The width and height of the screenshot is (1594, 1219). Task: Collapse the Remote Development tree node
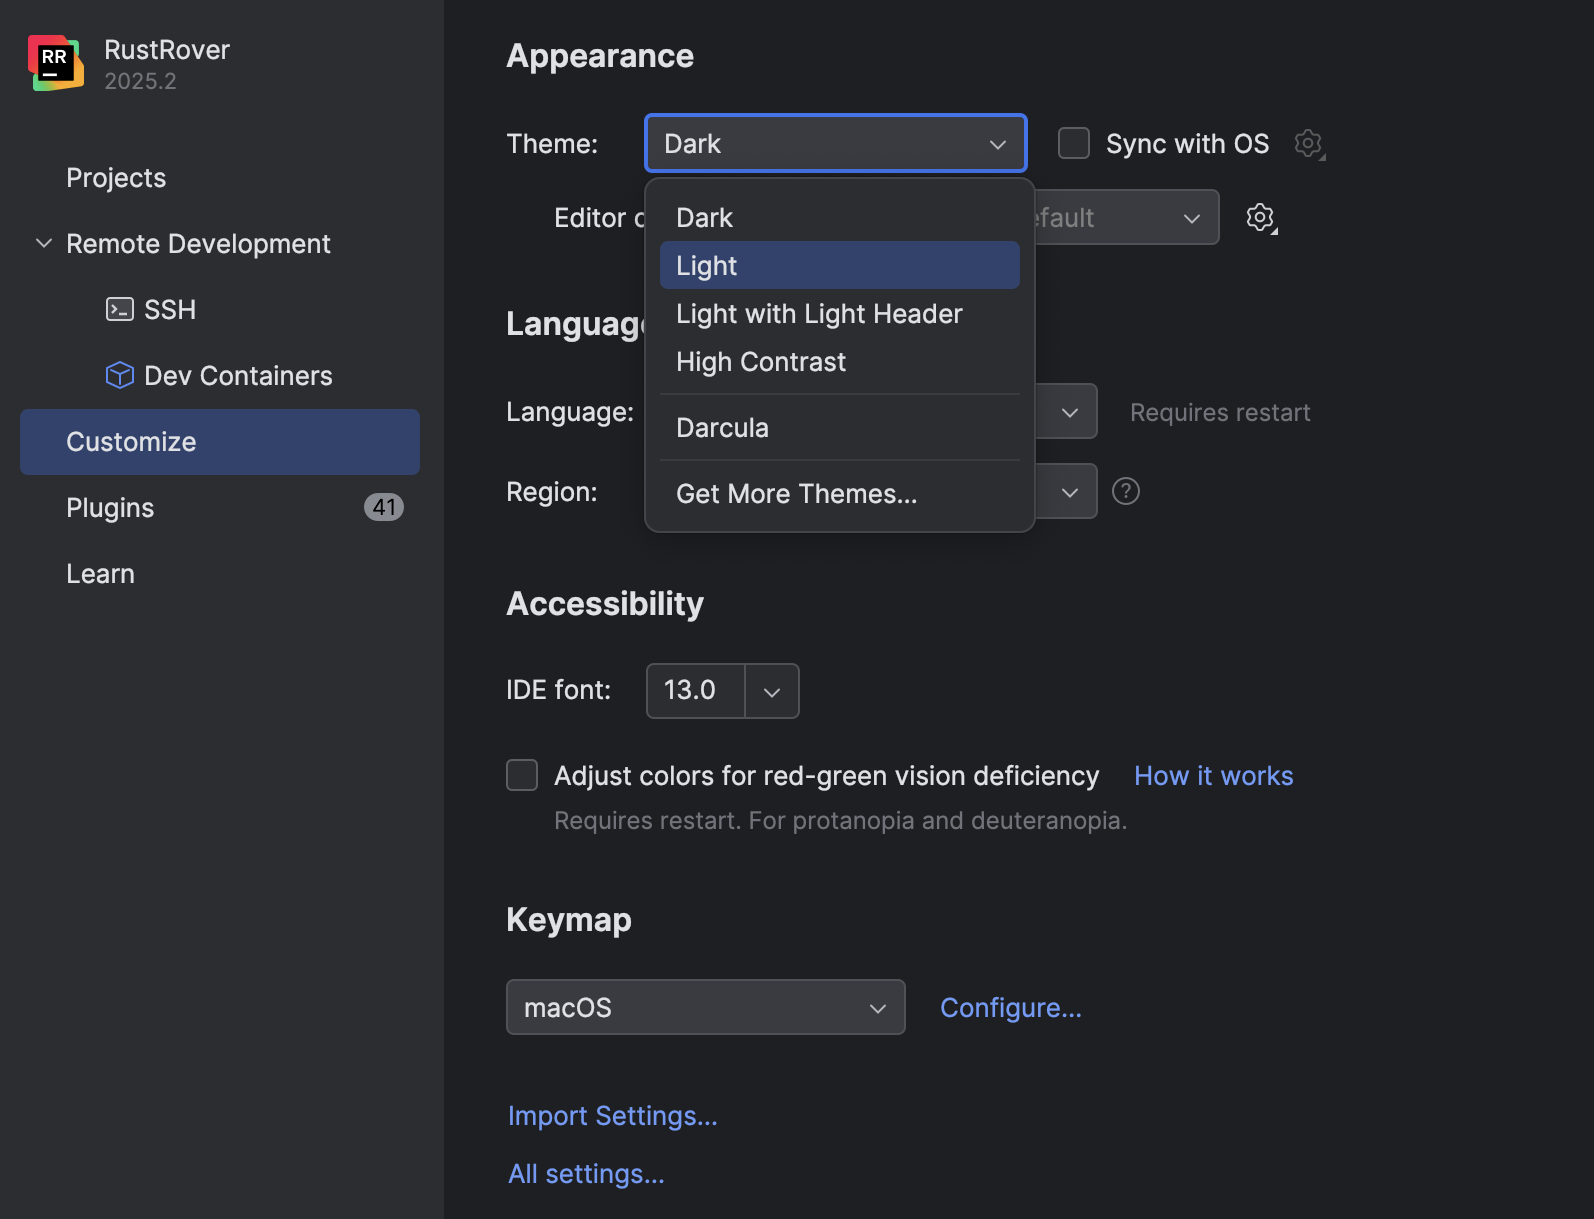pos(44,244)
